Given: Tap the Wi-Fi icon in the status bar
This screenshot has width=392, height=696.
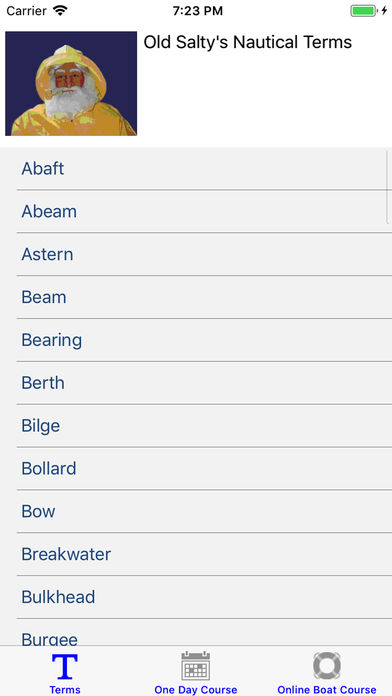Looking at the screenshot, I should 60,10.
